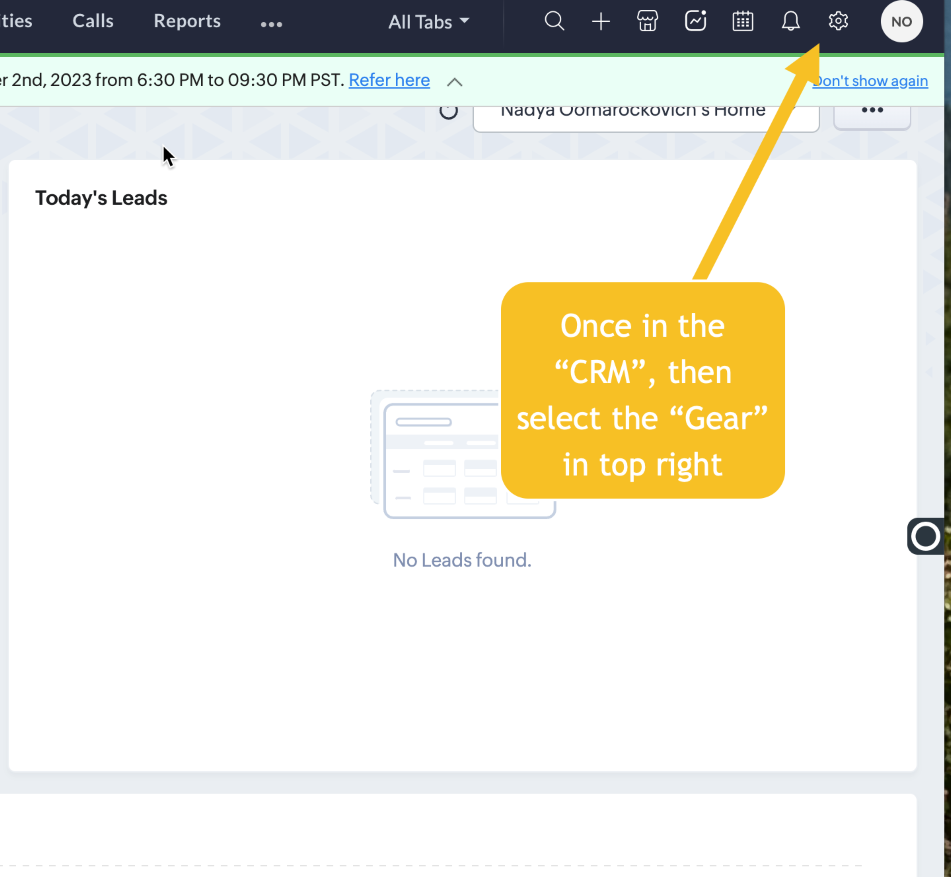Expand the All Tabs dropdown
Image resolution: width=951 pixels, height=877 pixels.
[428, 21]
